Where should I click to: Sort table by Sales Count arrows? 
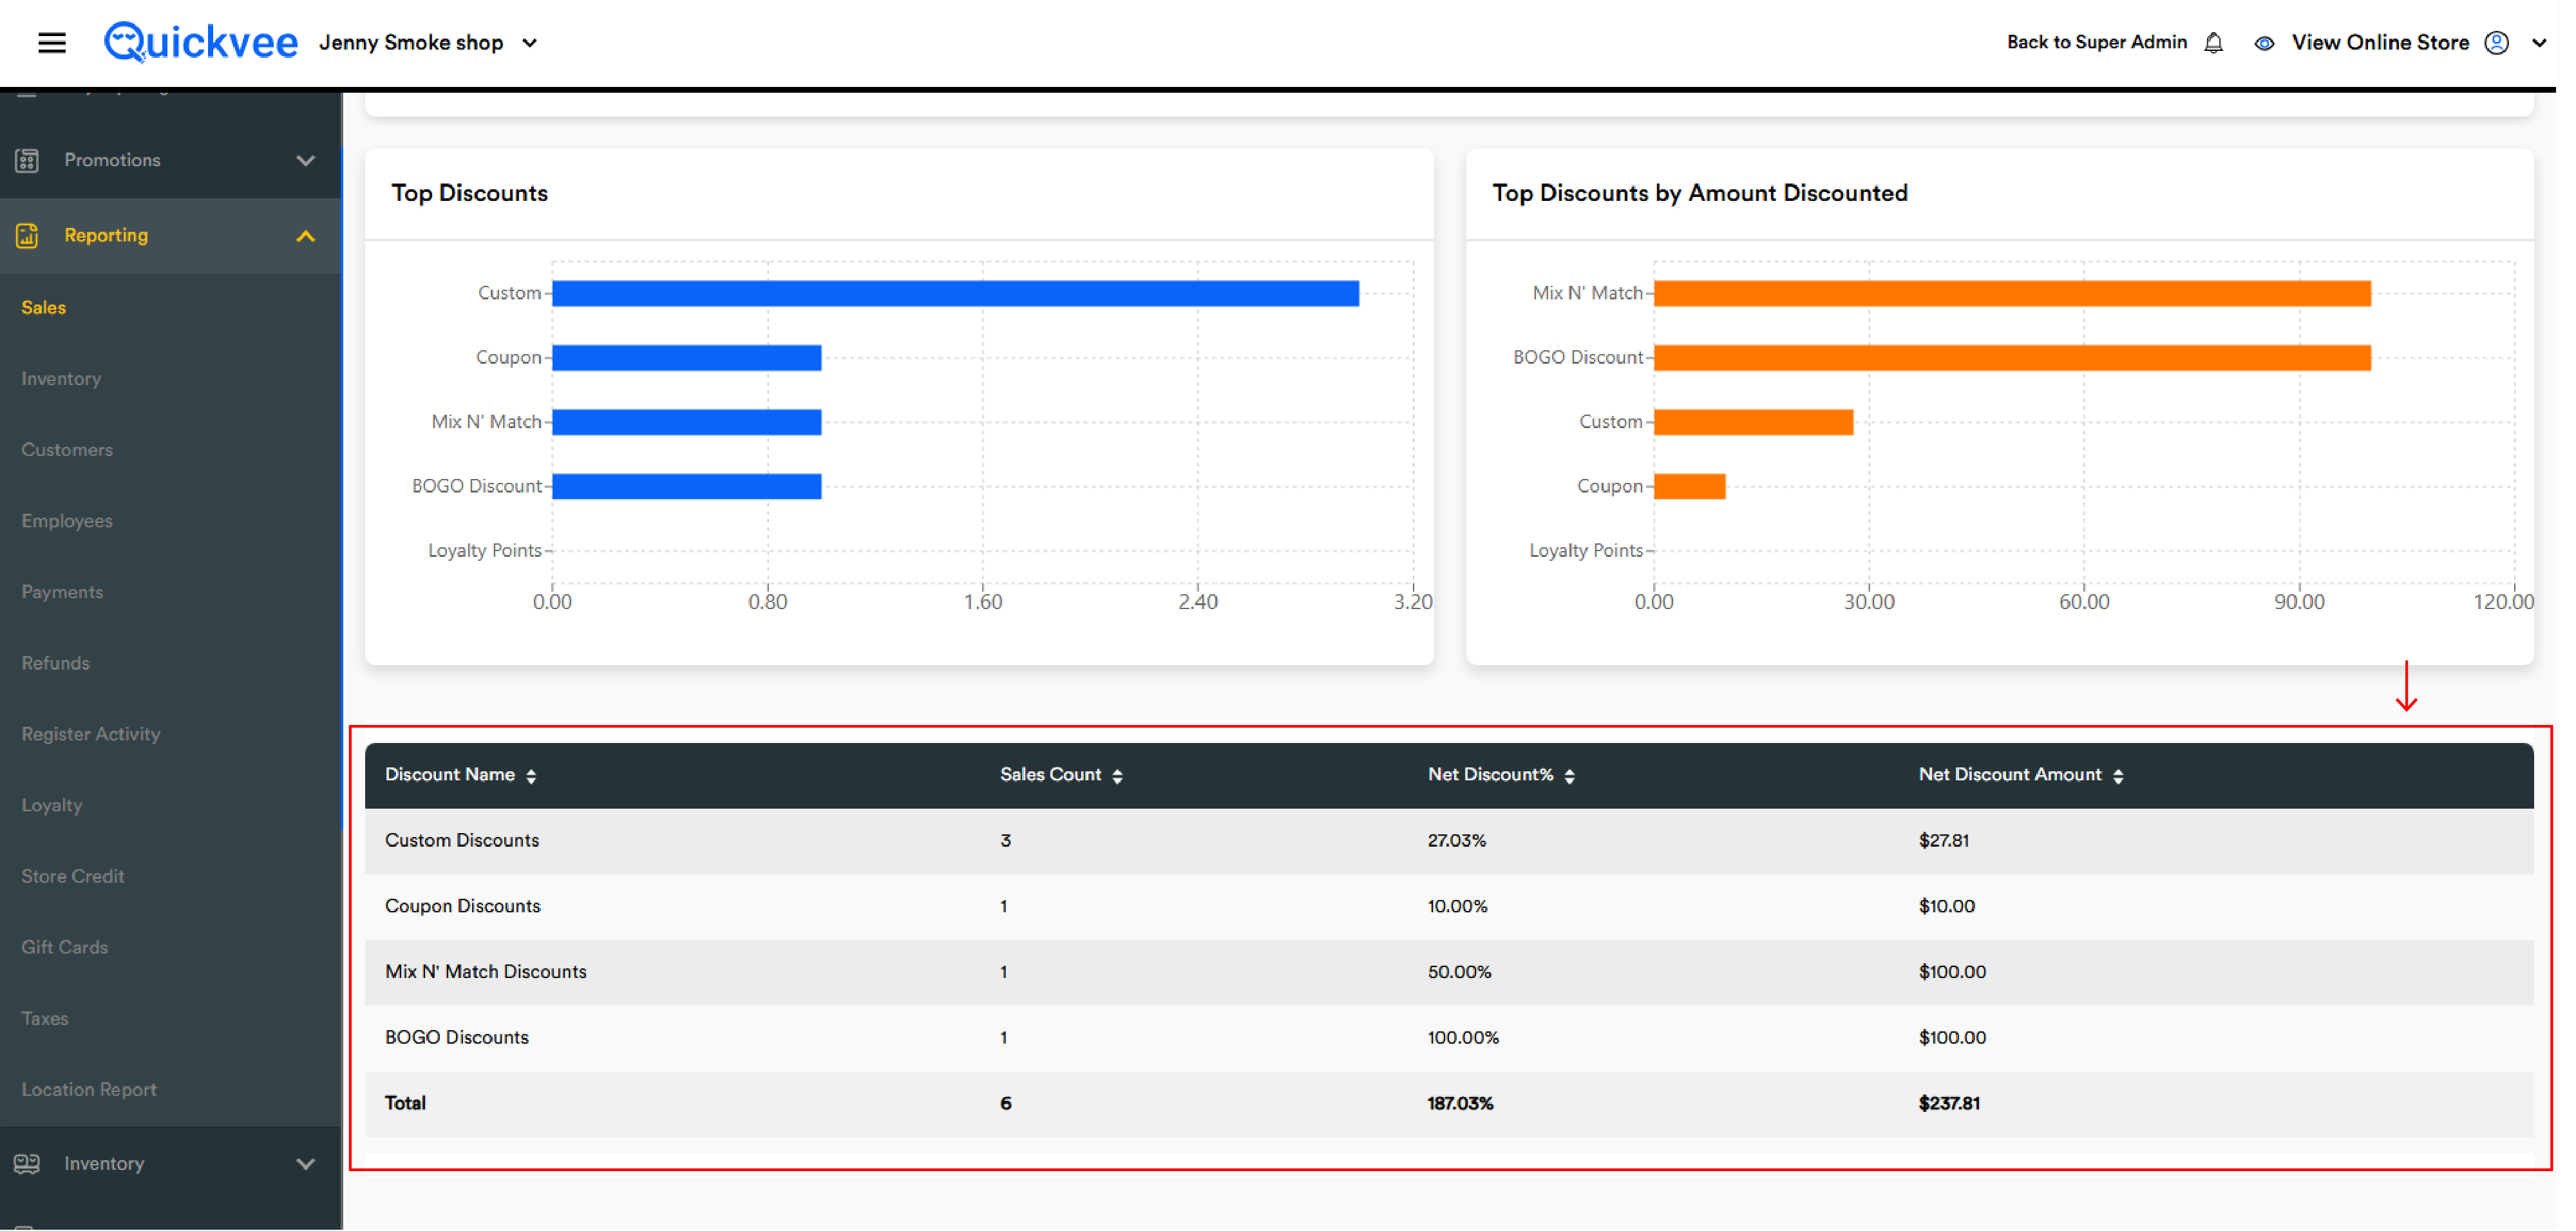click(1117, 776)
